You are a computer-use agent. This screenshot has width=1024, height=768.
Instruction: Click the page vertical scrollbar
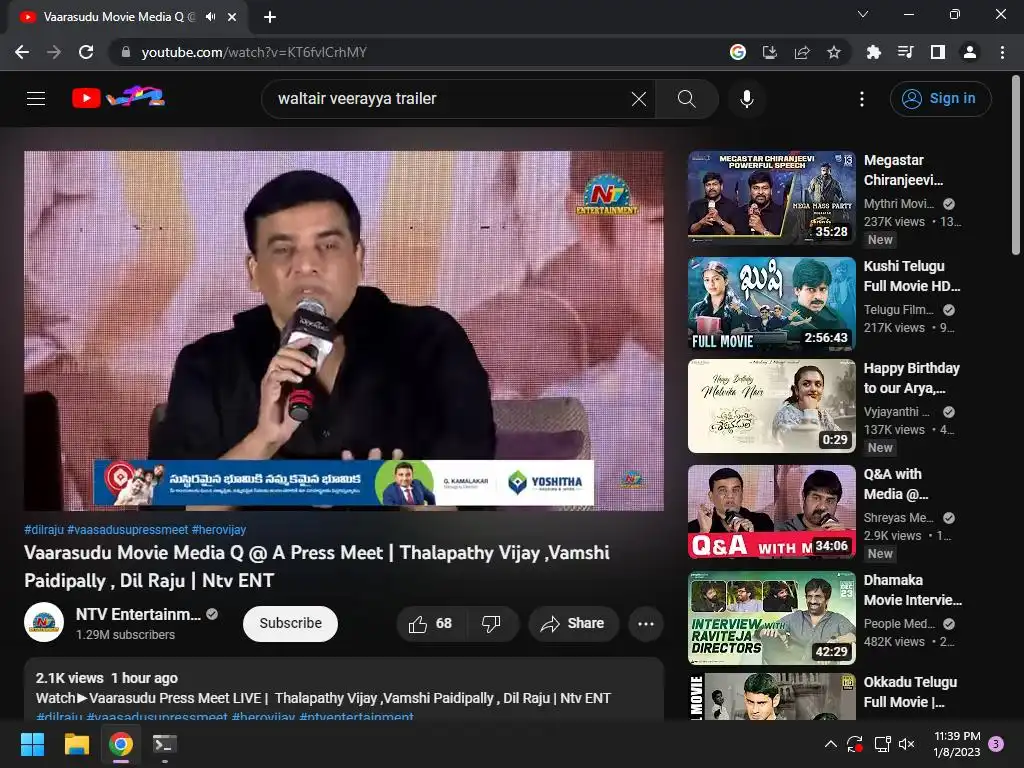1016,167
